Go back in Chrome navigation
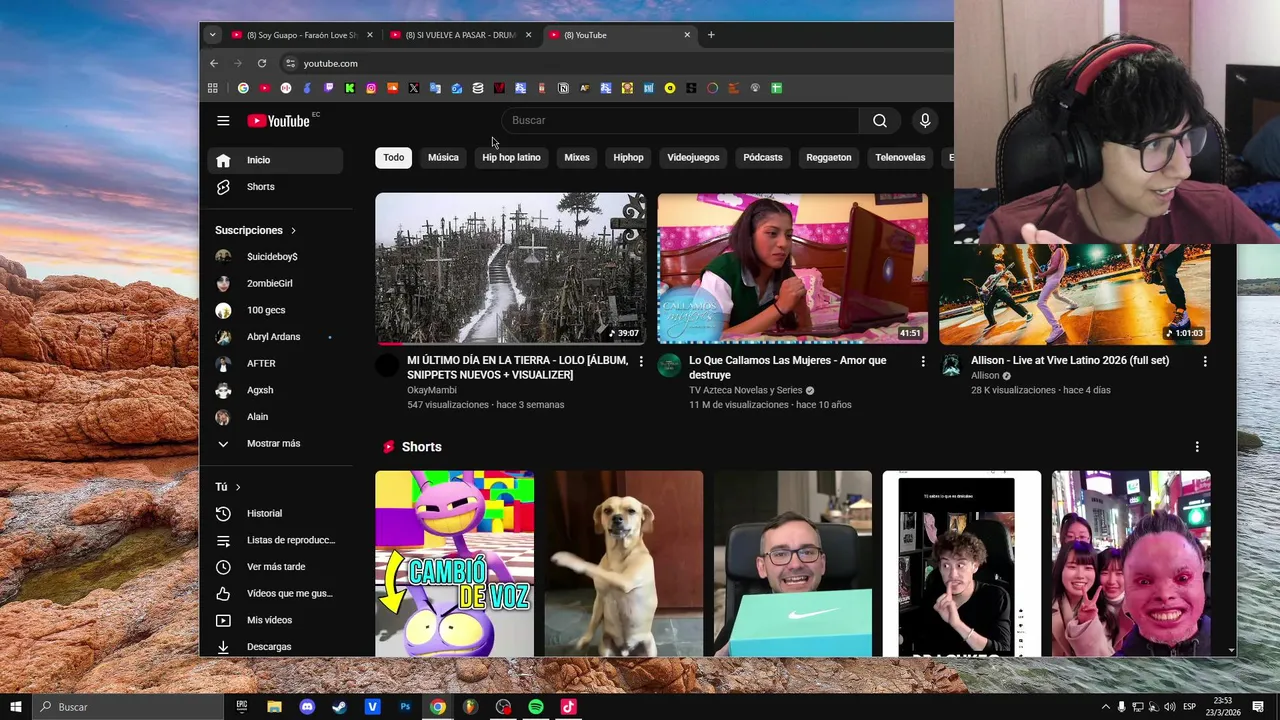The width and height of the screenshot is (1280, 720). pos(214,63)
